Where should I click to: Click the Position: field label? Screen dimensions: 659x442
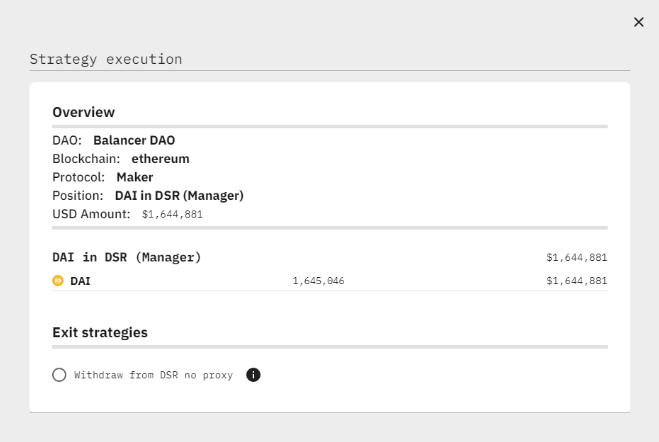tap(78, 196)
